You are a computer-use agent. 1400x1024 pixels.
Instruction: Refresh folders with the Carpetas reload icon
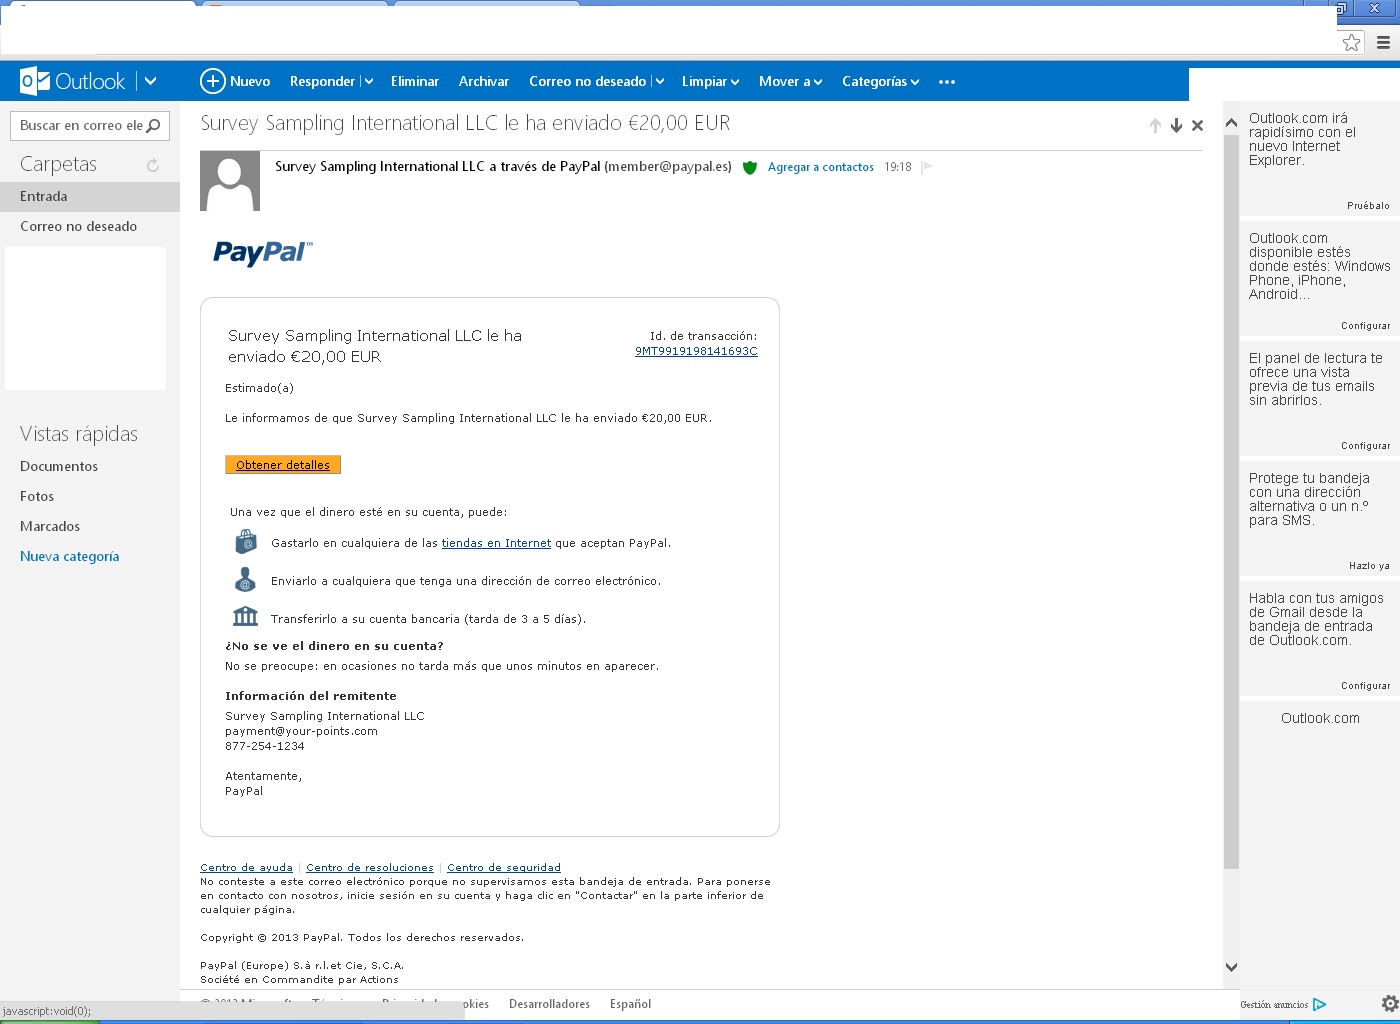click(x=153, y=165)
